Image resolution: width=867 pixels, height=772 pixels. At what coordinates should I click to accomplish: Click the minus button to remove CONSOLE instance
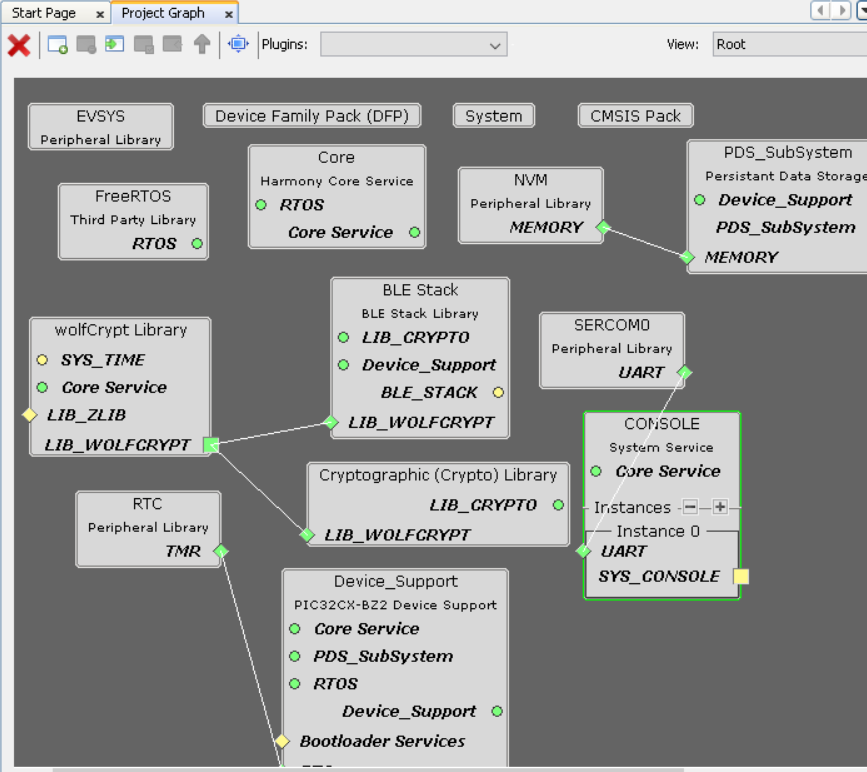(690, 507)
